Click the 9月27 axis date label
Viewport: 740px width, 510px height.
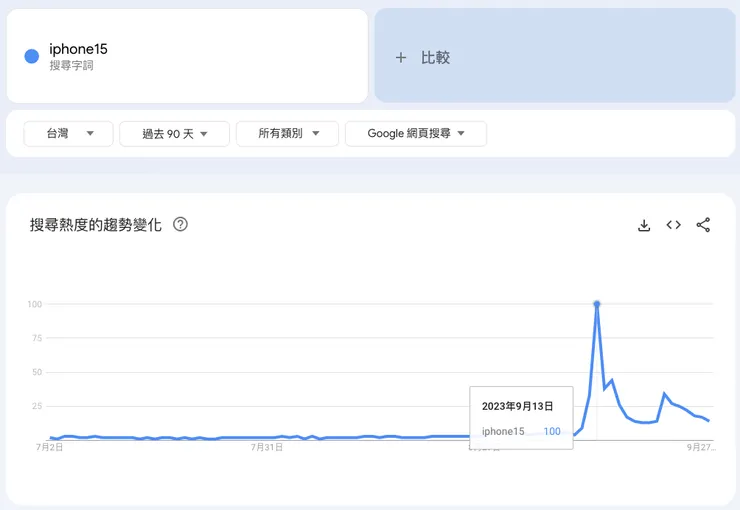[x=701, y=447]
